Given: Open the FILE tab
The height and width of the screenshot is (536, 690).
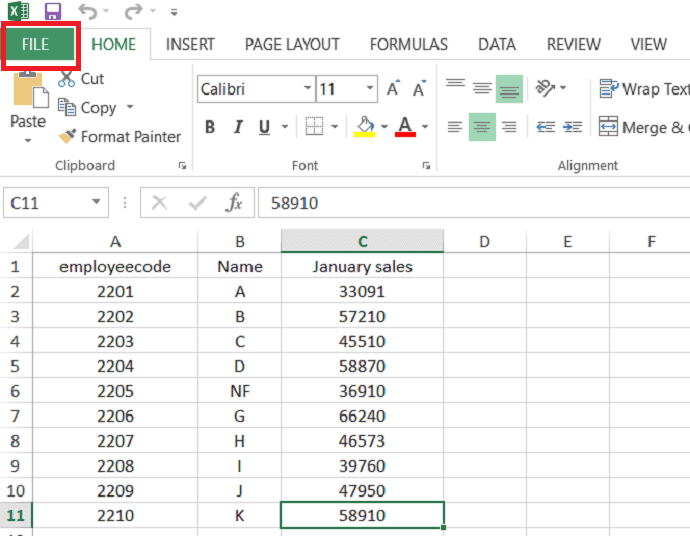Looking at the screenshot, I should (36, 45).
